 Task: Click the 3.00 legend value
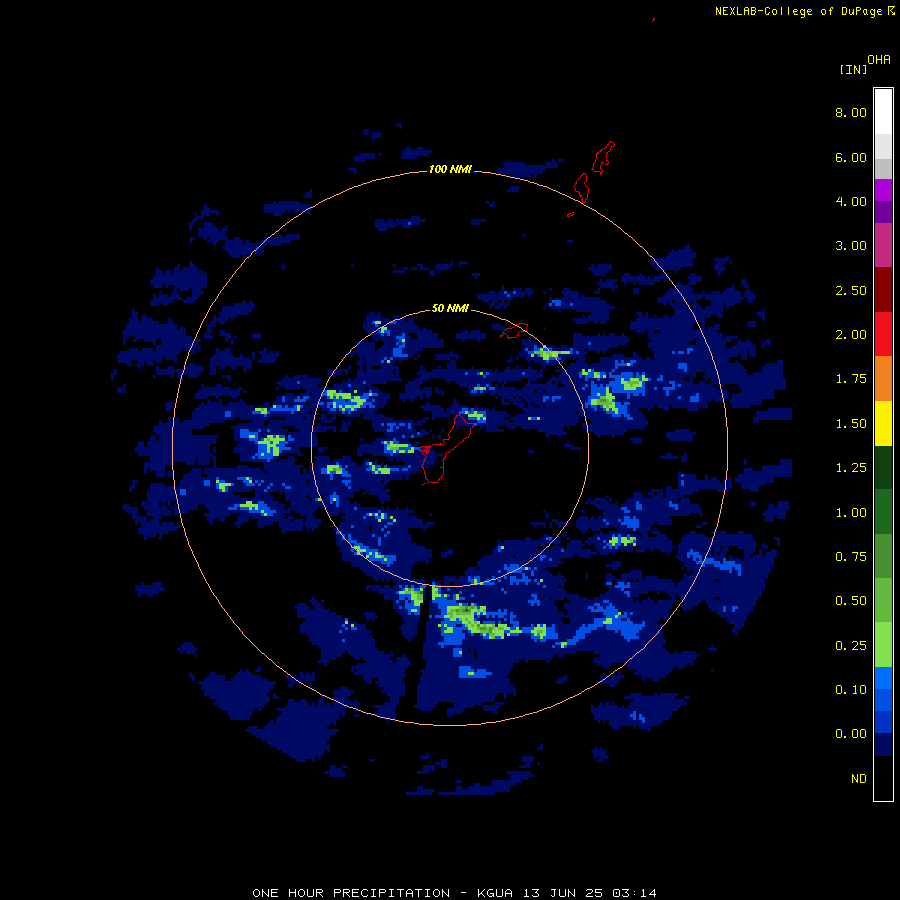click(851, 246)
